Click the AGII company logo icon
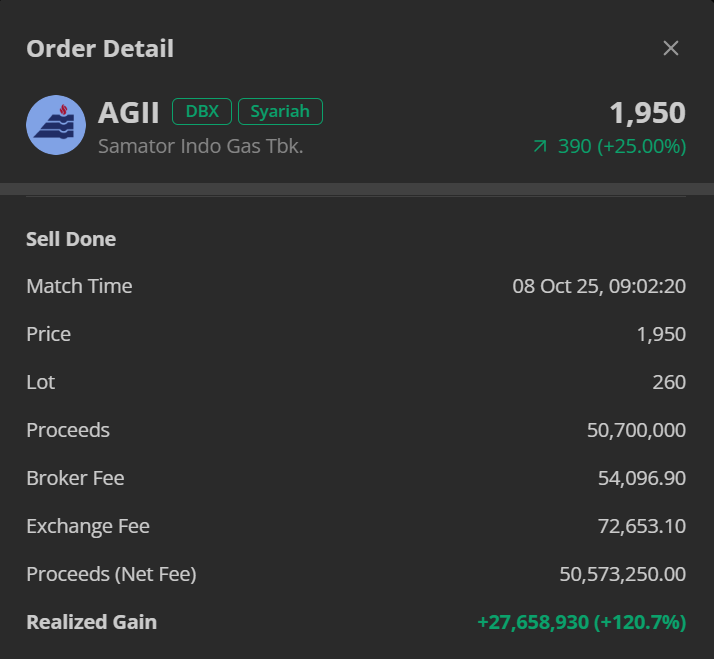The height and width of the screenshot is (659, 714). (x=56, y=125)
